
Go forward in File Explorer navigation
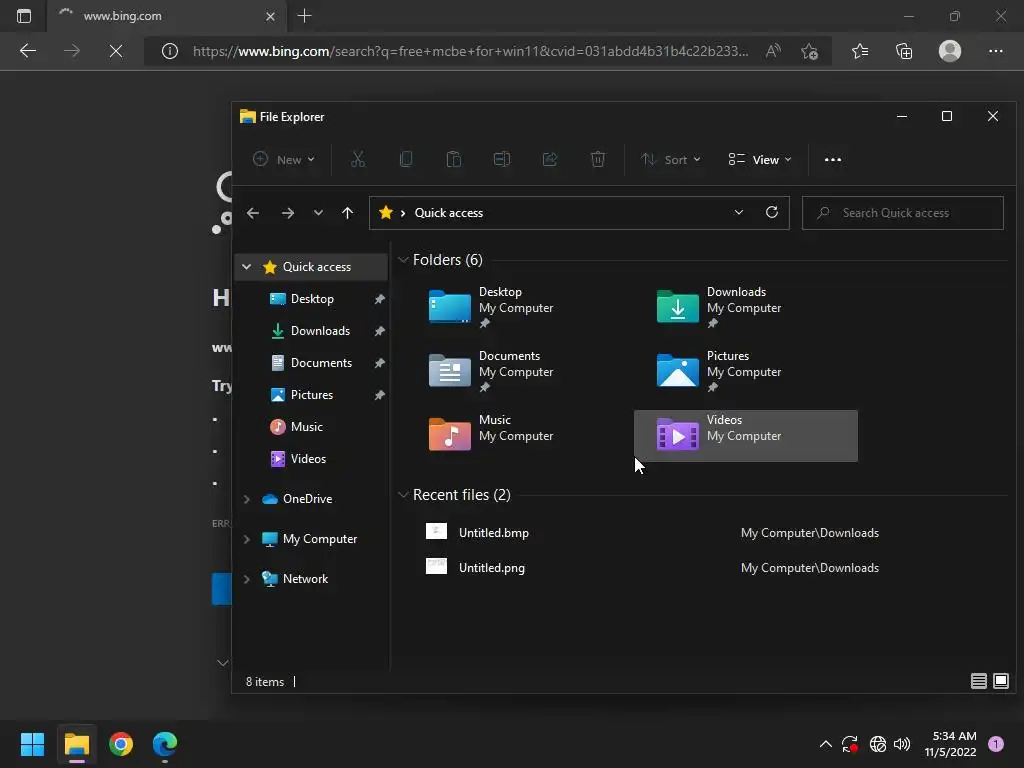[x=287, y=213]
